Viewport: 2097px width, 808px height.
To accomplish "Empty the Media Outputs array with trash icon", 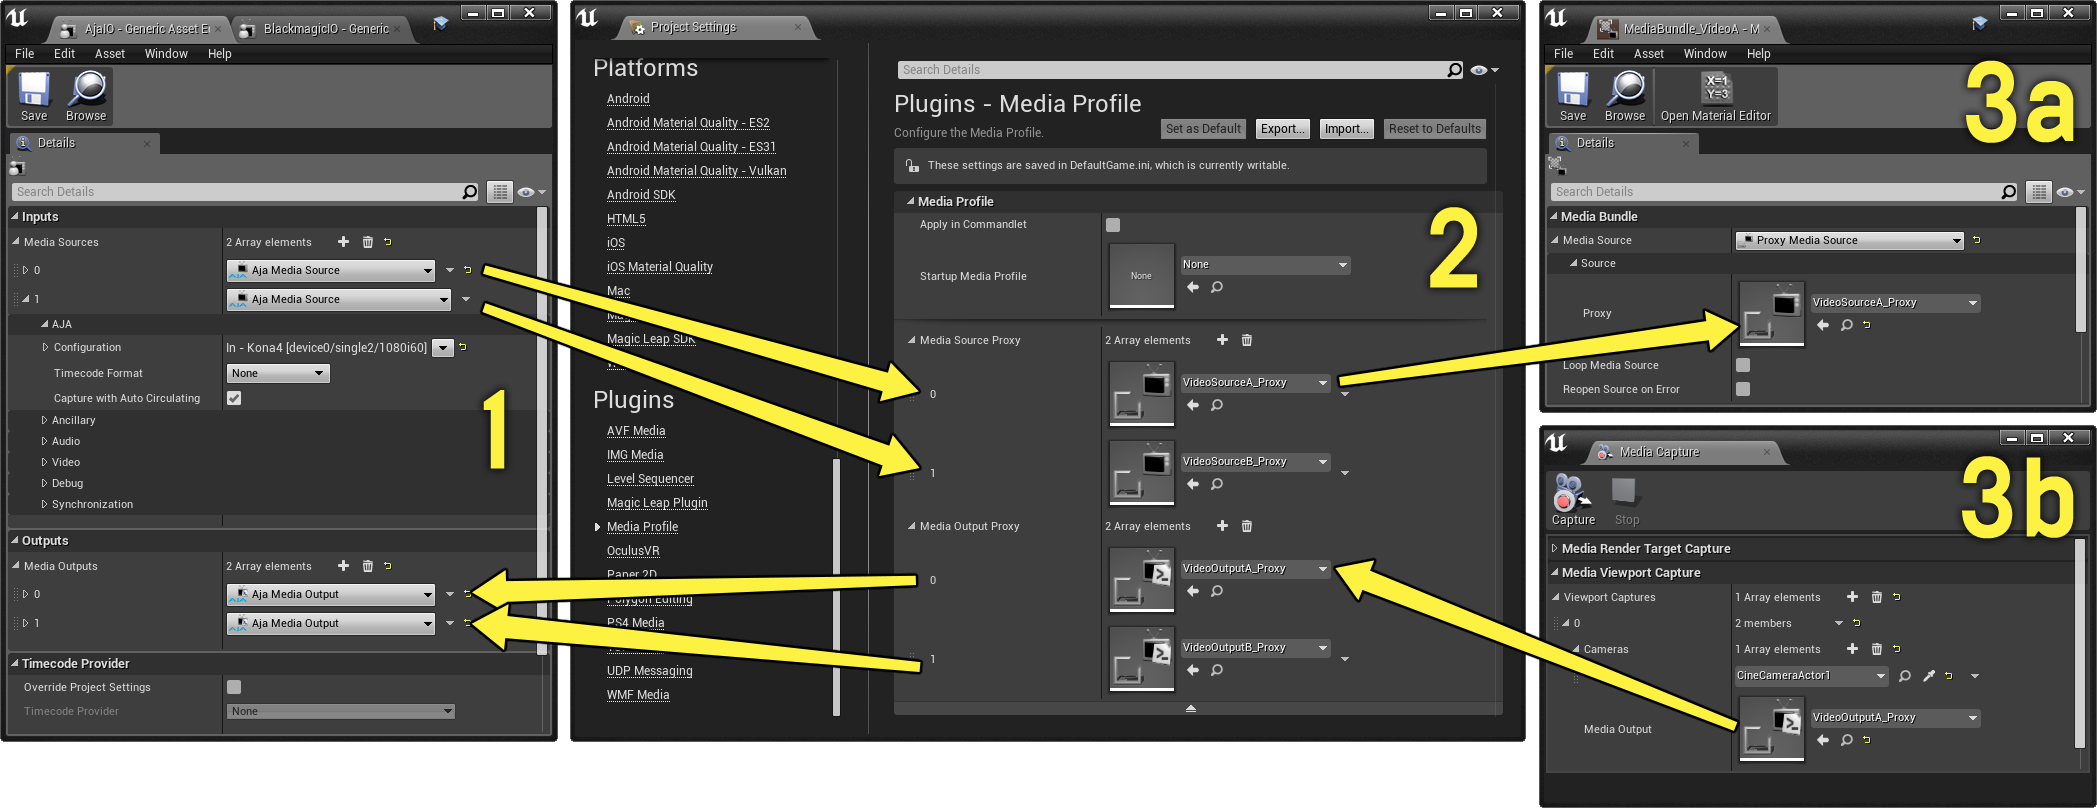I will pyautogui.click(x=367, y=566).
